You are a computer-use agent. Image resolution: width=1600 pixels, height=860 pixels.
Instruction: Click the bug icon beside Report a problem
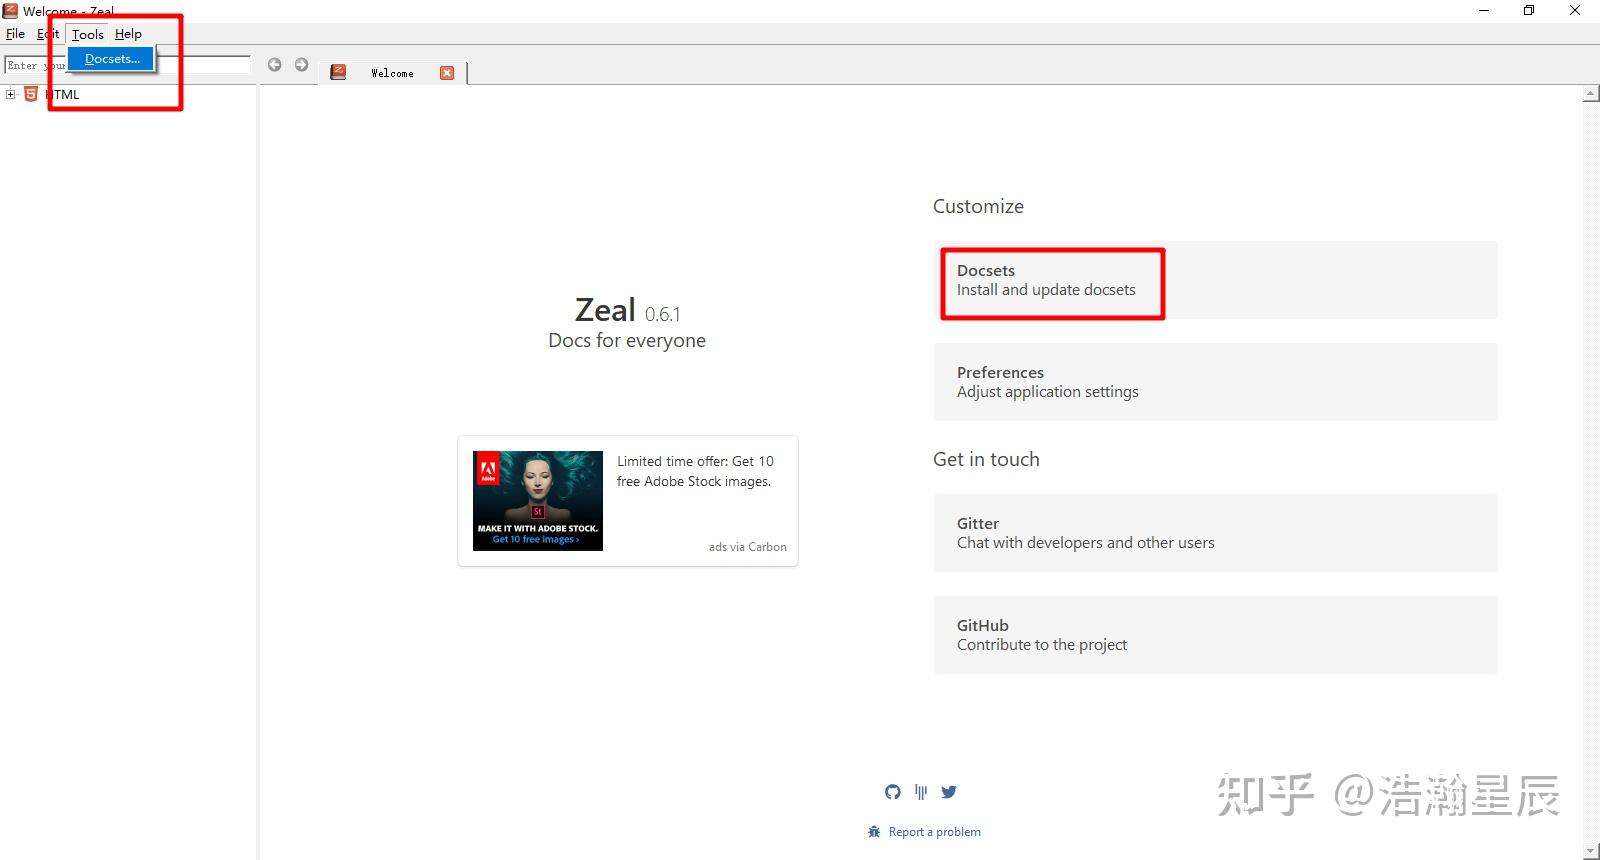(874, 832)
